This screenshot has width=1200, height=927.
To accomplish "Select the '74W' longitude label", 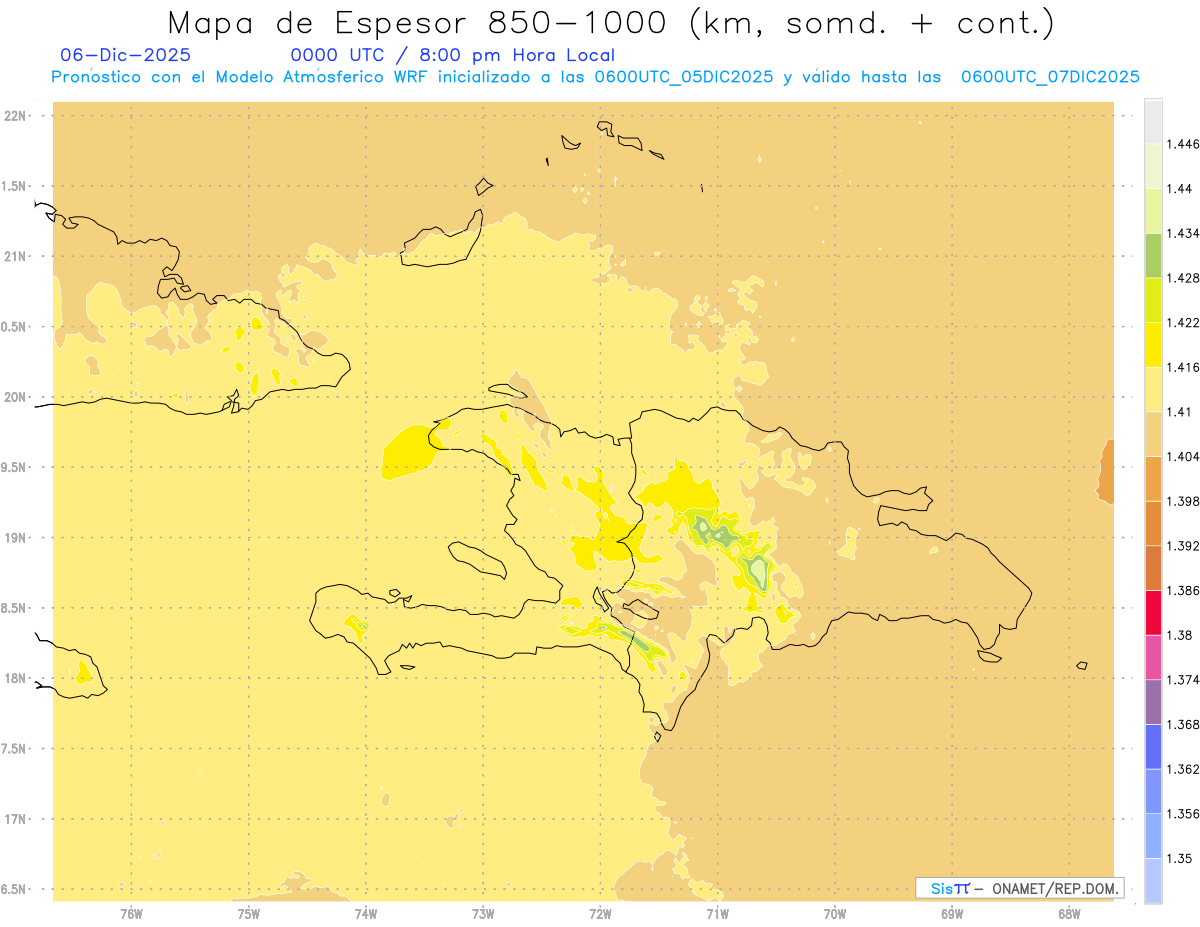I will 366,913.
